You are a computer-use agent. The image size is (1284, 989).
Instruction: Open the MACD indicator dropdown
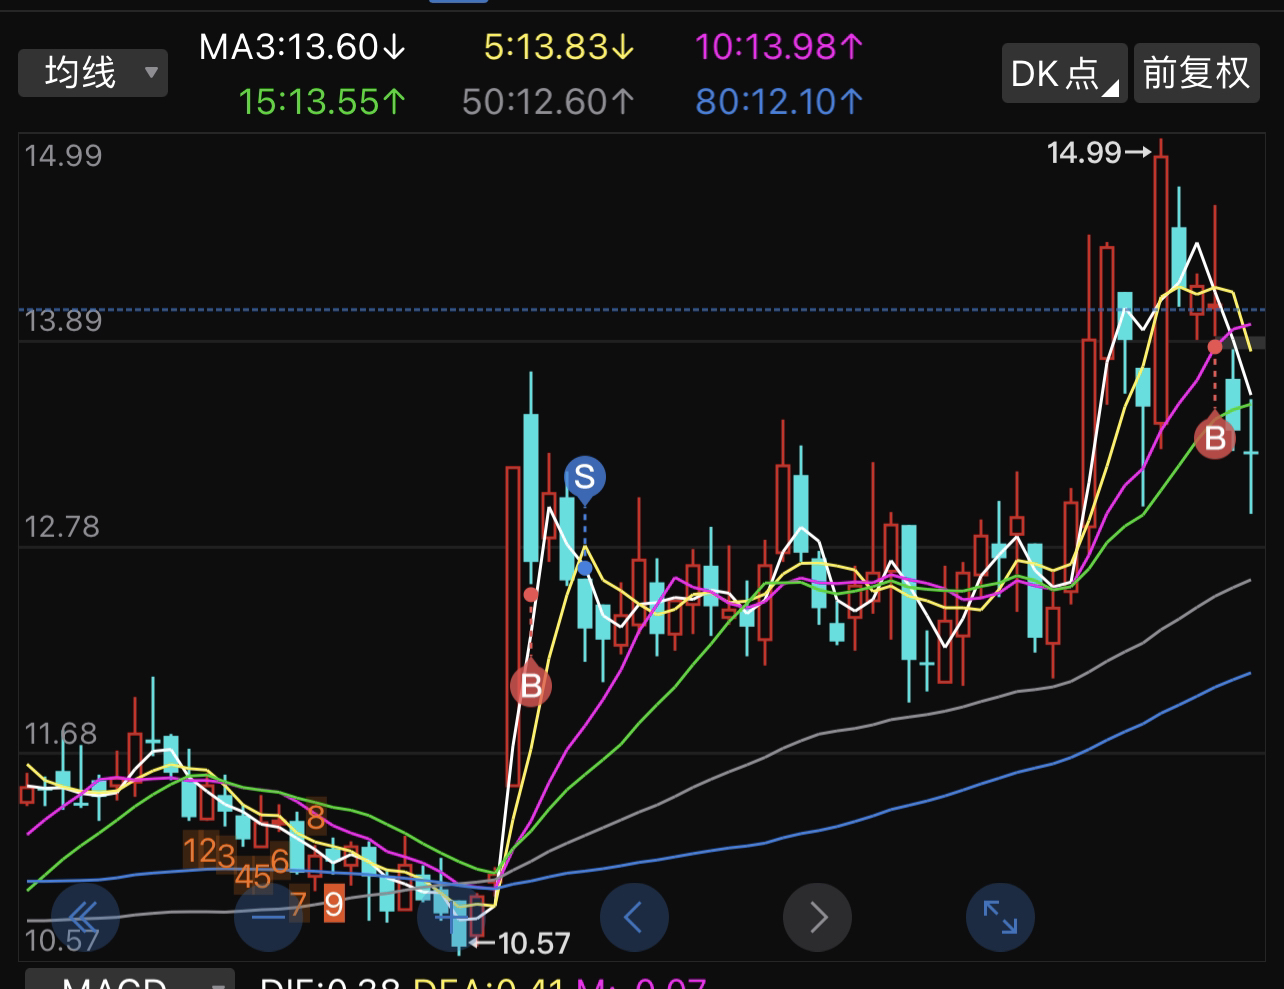(130, 980)
